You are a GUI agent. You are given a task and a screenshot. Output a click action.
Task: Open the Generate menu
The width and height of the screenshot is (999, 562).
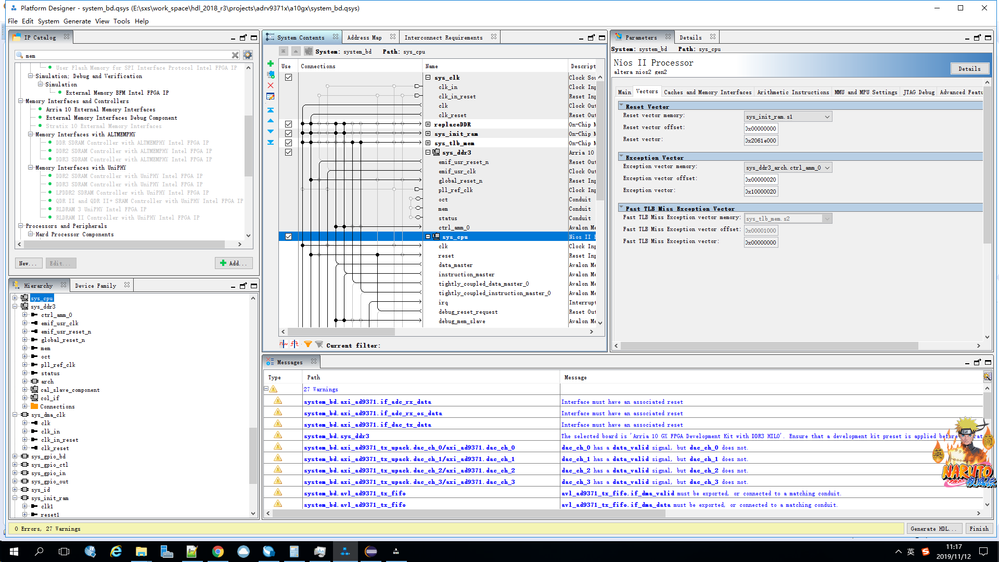(77, 21)
